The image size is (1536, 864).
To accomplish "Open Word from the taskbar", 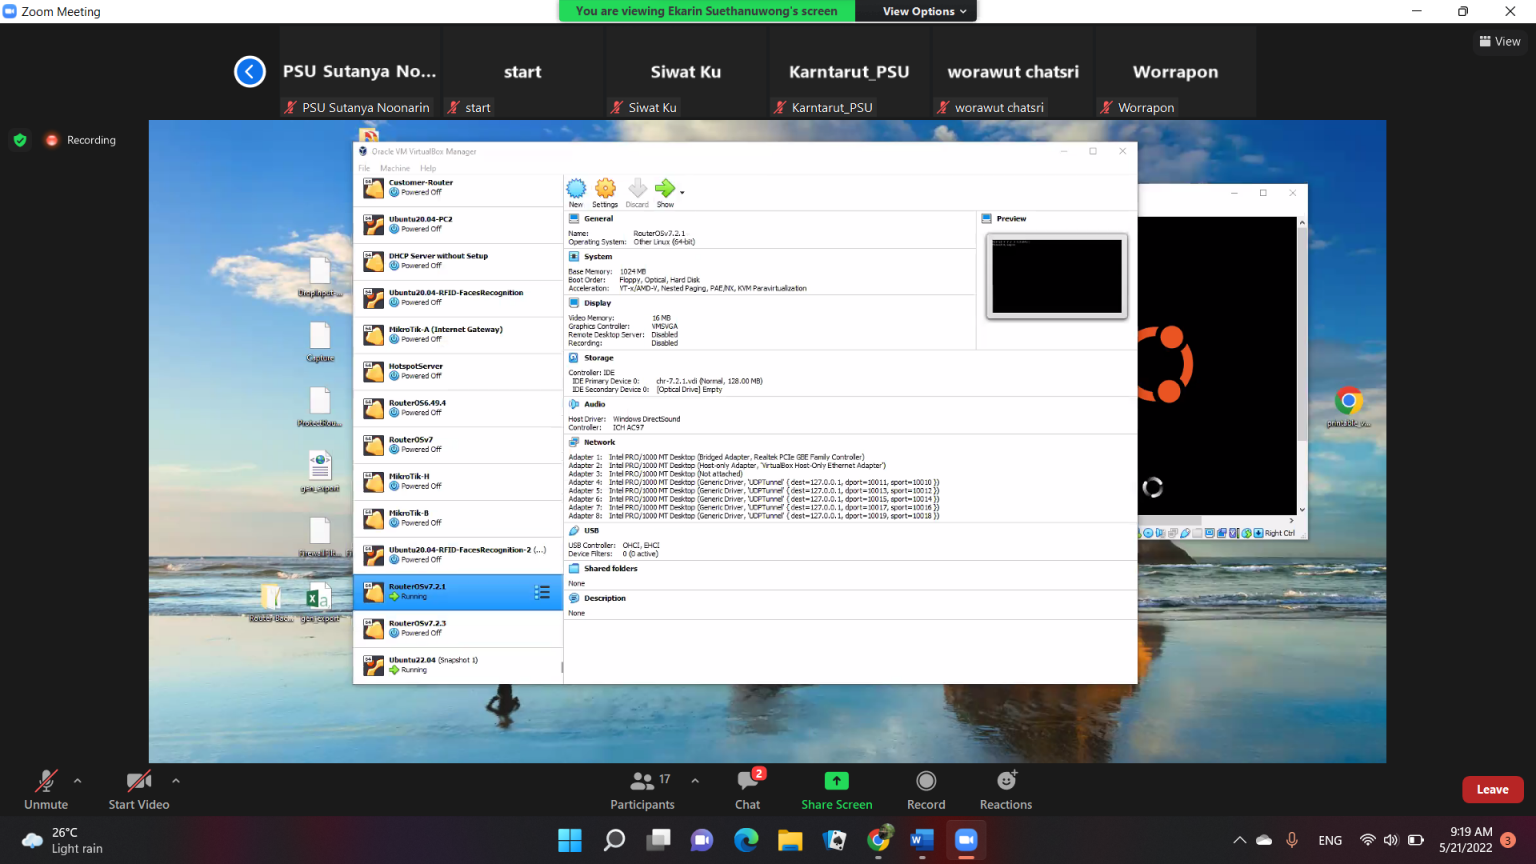I will (x=921, y=840).
